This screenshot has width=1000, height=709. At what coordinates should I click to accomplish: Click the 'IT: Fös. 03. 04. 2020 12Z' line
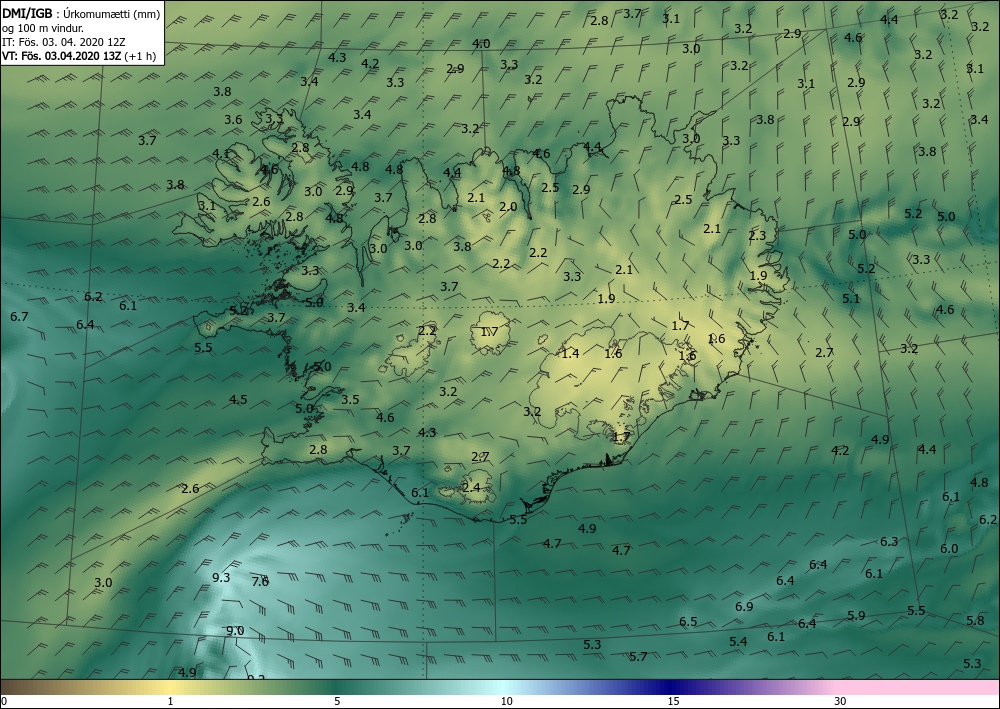coord(64,42)
